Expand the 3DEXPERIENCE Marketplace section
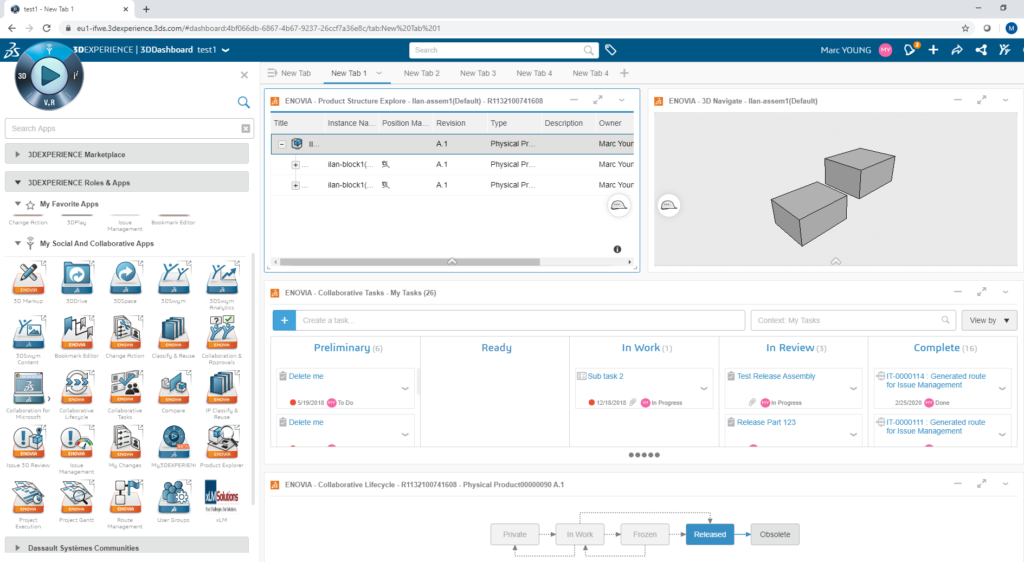This screenshot has height=562, width=1024. coord(127,155)
